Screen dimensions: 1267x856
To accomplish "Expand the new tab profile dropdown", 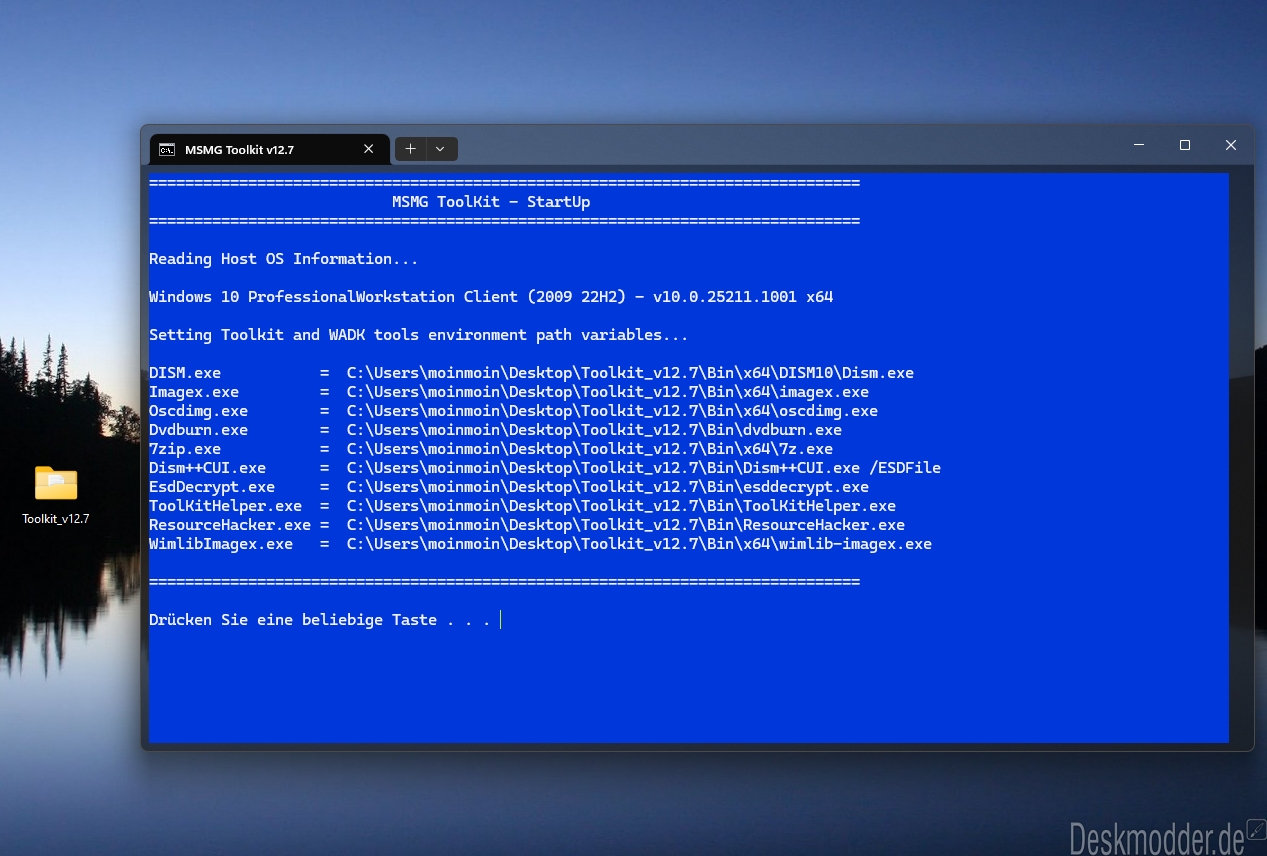I will (442, 149).
